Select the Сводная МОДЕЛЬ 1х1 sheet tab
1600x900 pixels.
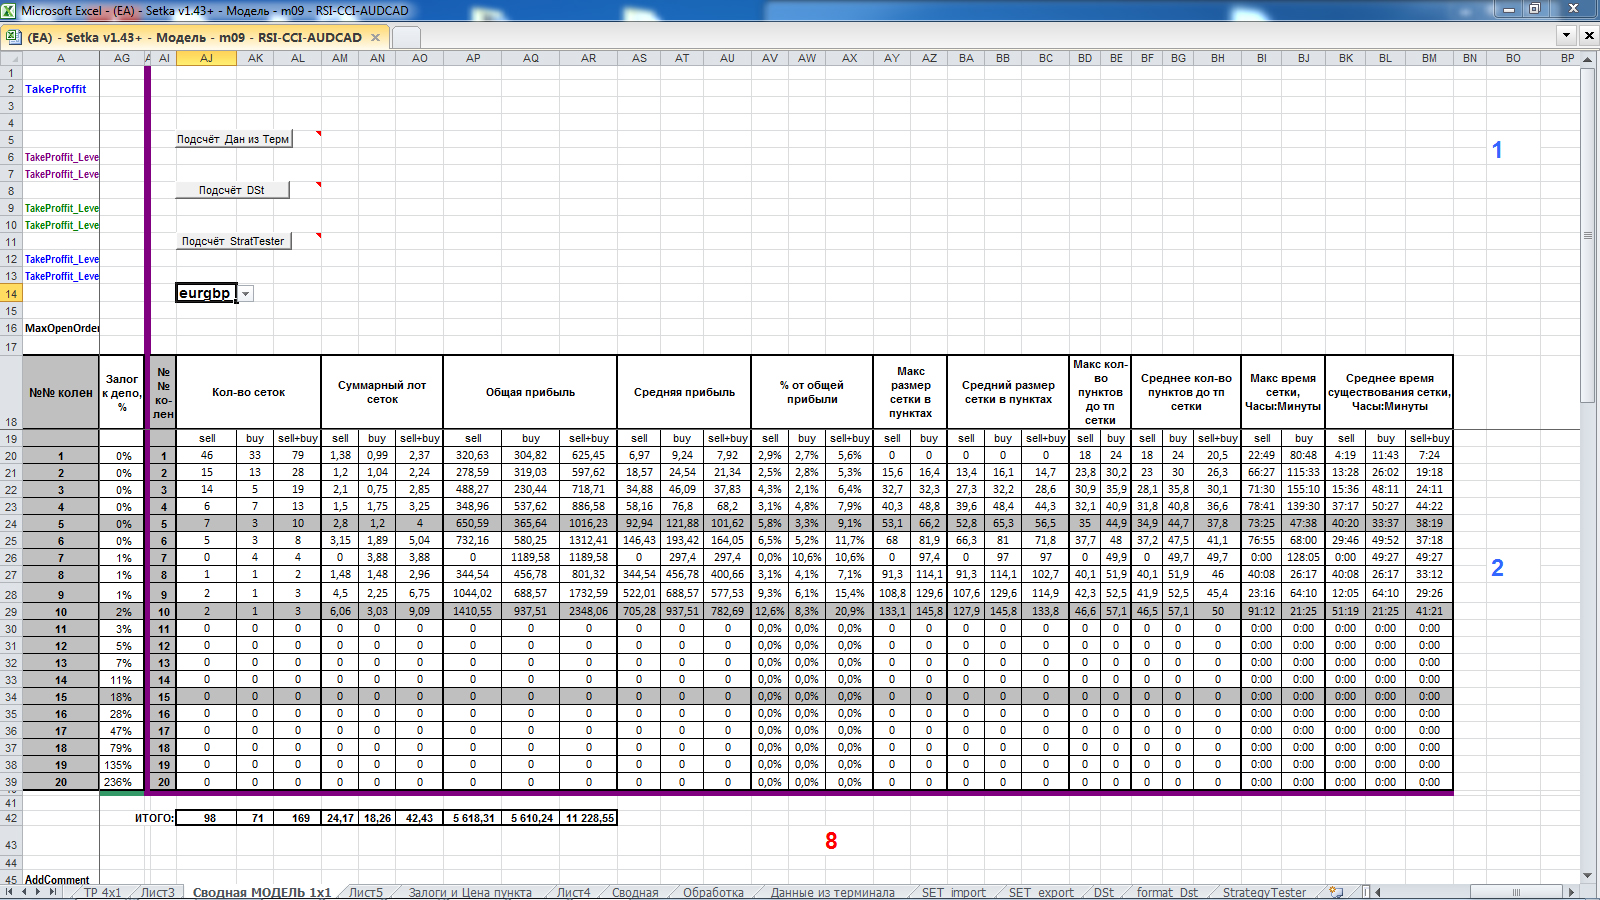point(262,892)
